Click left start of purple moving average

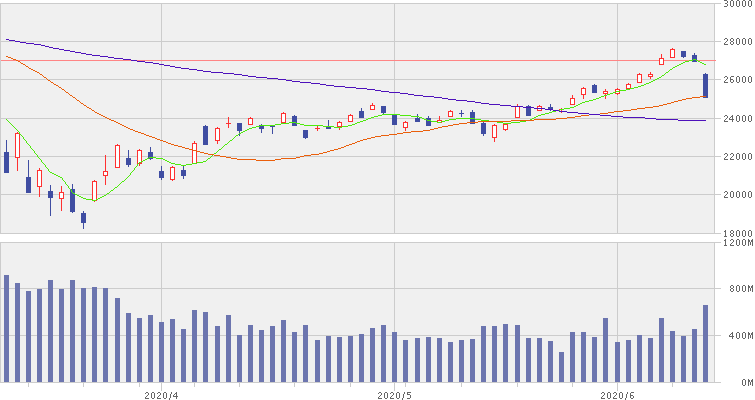coord(8,40)
